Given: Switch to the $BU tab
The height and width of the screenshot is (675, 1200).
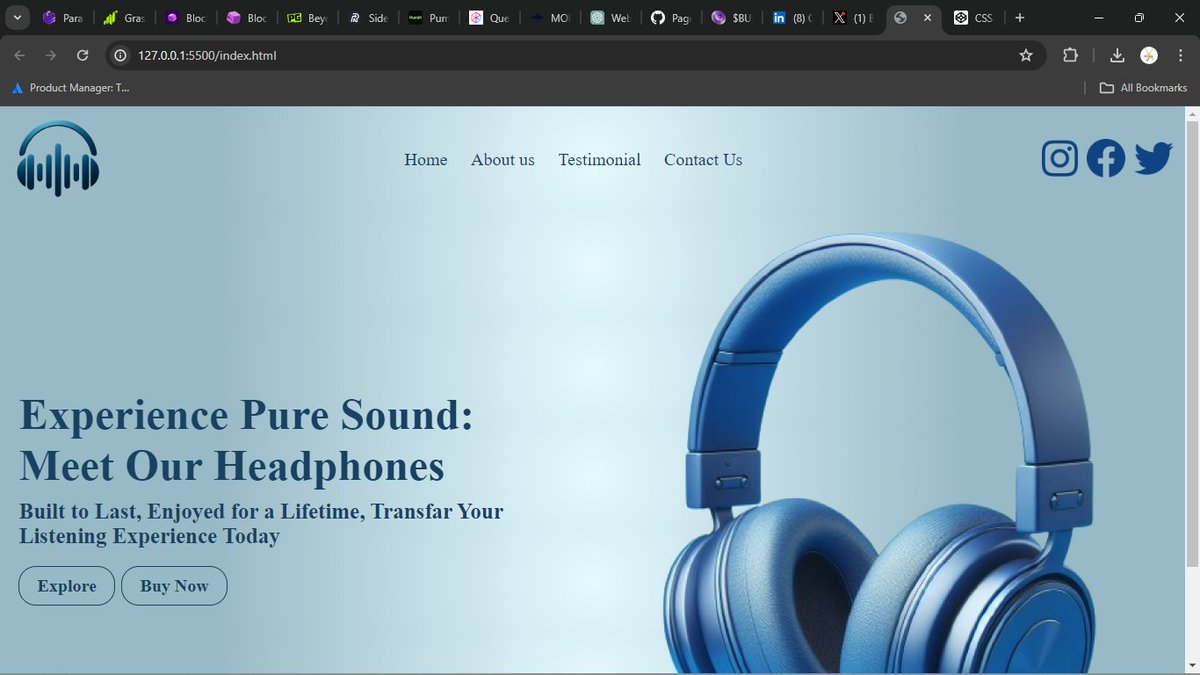Looking at the screenshot, I should click(733, 18).
